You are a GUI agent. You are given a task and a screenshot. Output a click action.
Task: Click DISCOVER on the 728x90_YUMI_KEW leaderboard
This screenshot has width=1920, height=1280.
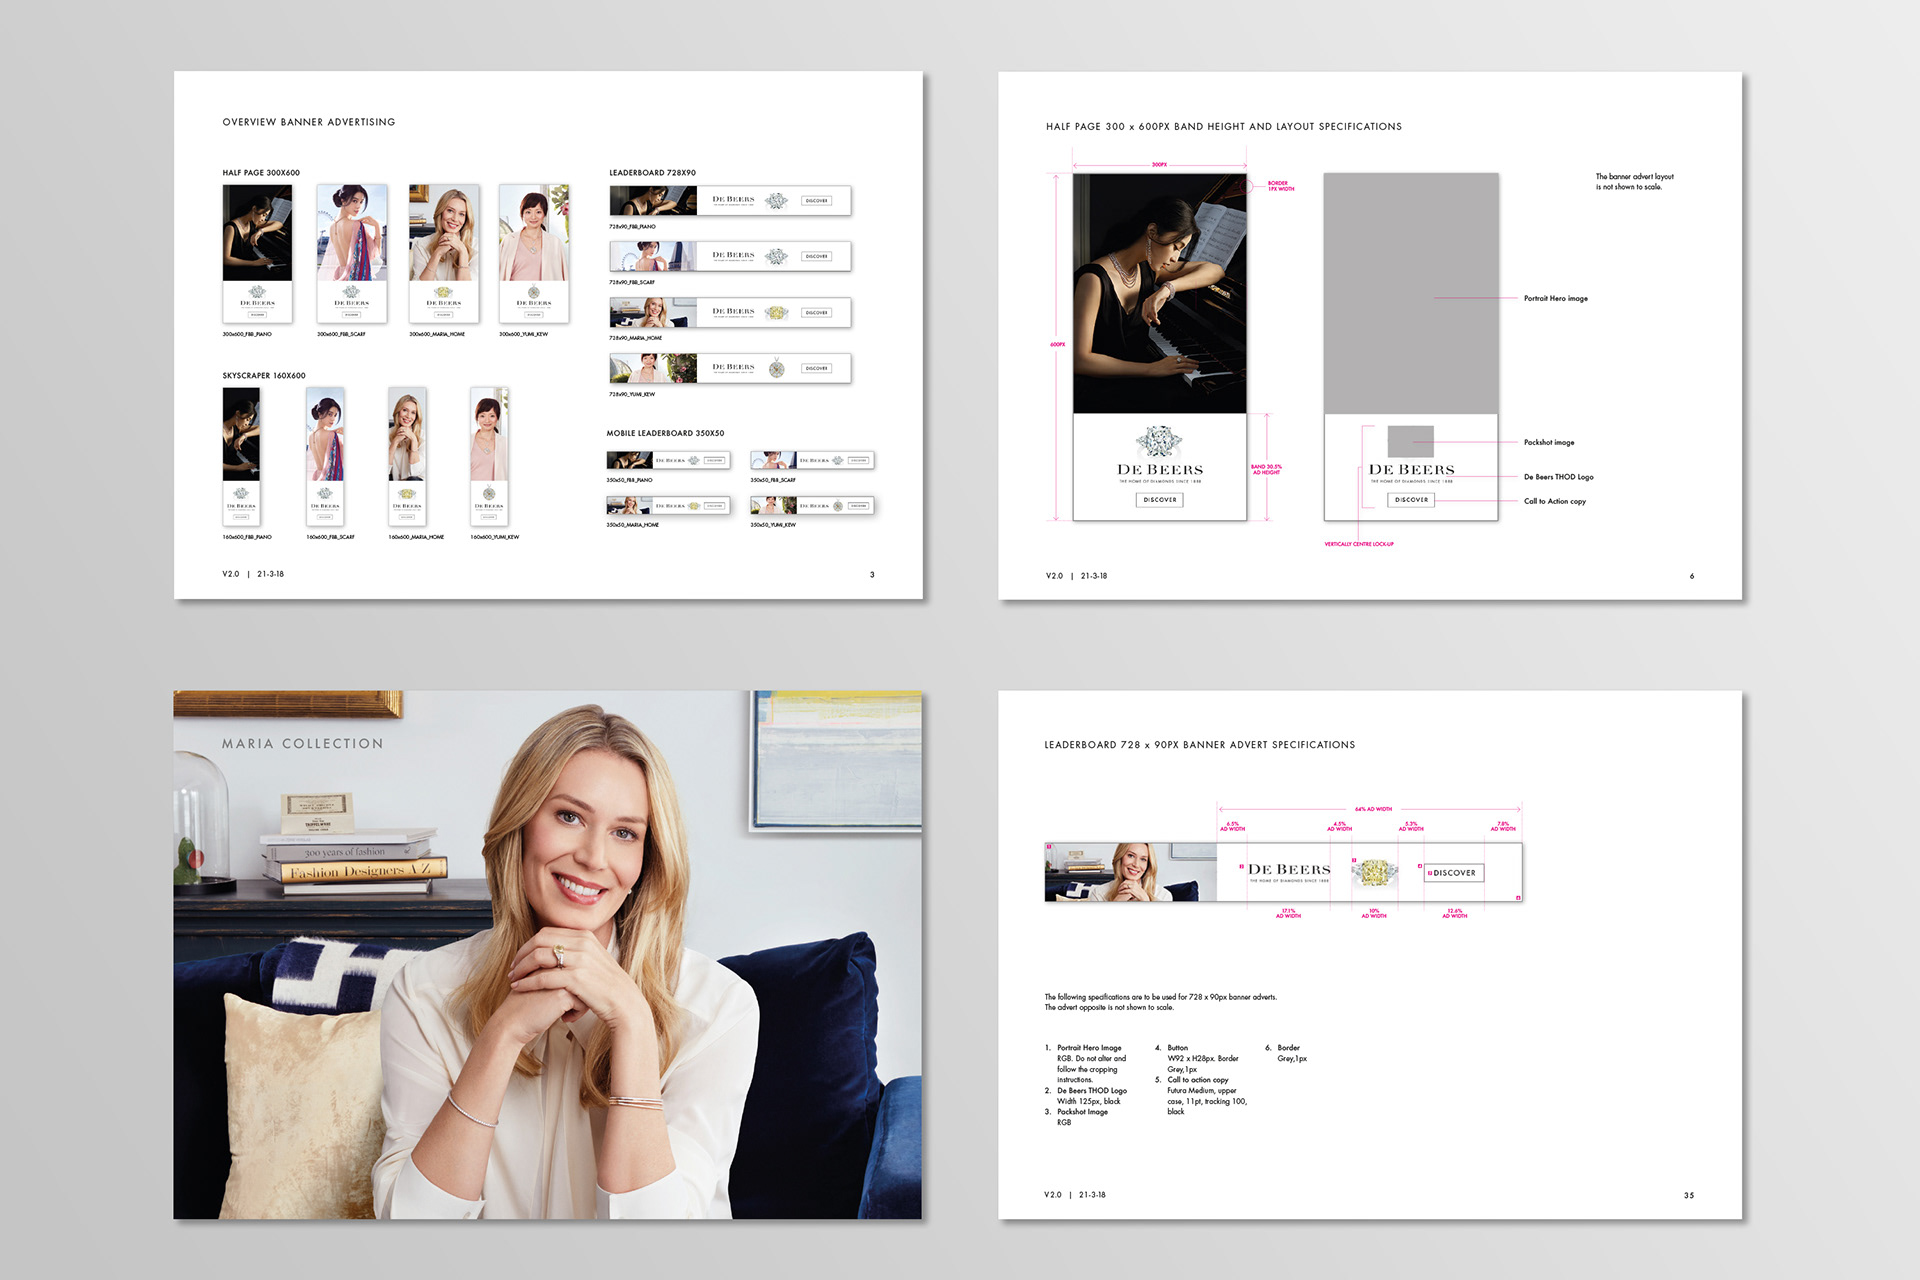tap(816, 369)
